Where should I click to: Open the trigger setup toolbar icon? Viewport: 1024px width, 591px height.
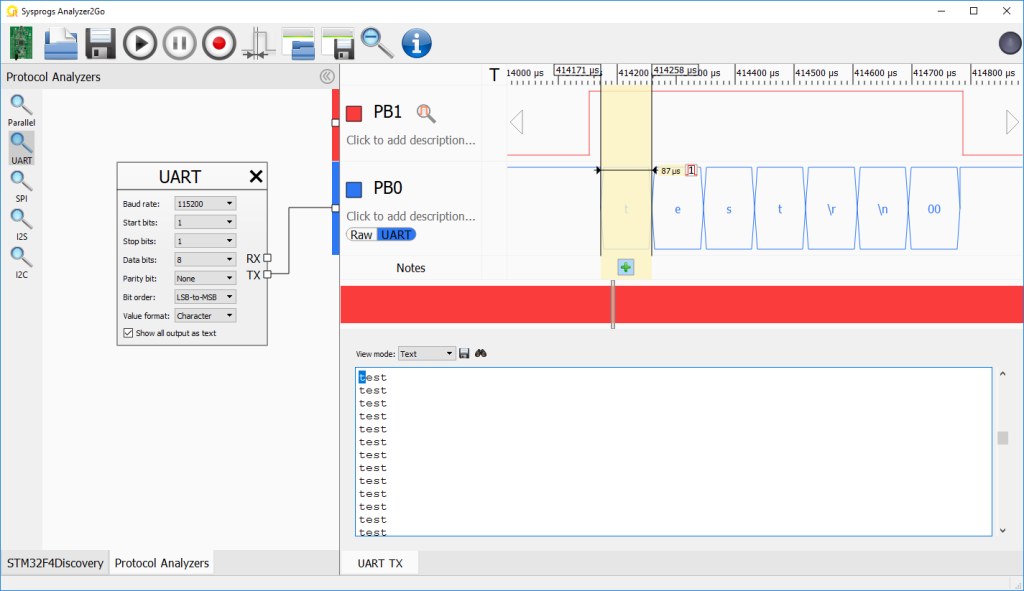tap(258, 43)
